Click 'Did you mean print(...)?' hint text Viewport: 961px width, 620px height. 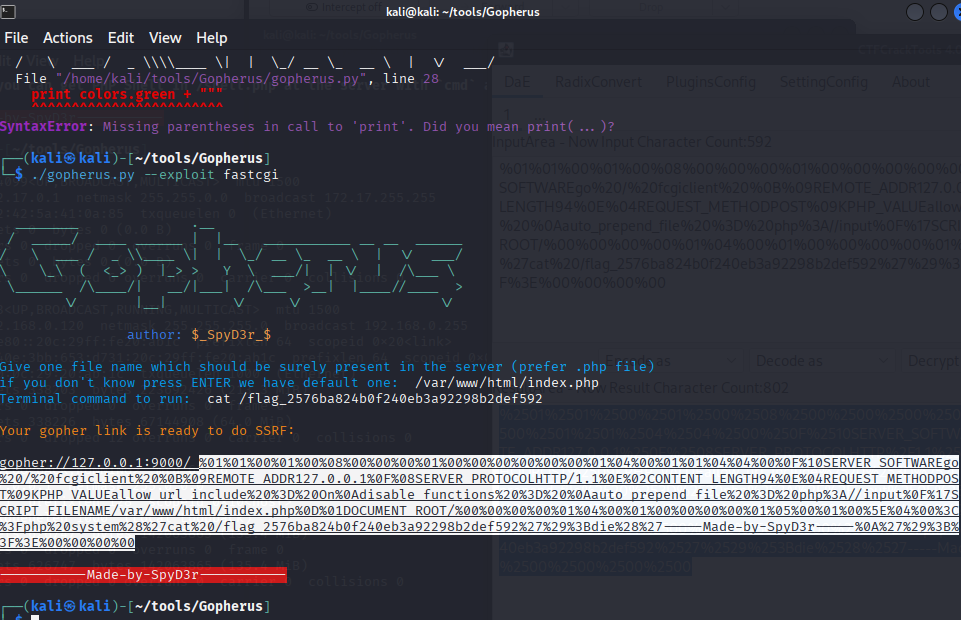(518, 126)
